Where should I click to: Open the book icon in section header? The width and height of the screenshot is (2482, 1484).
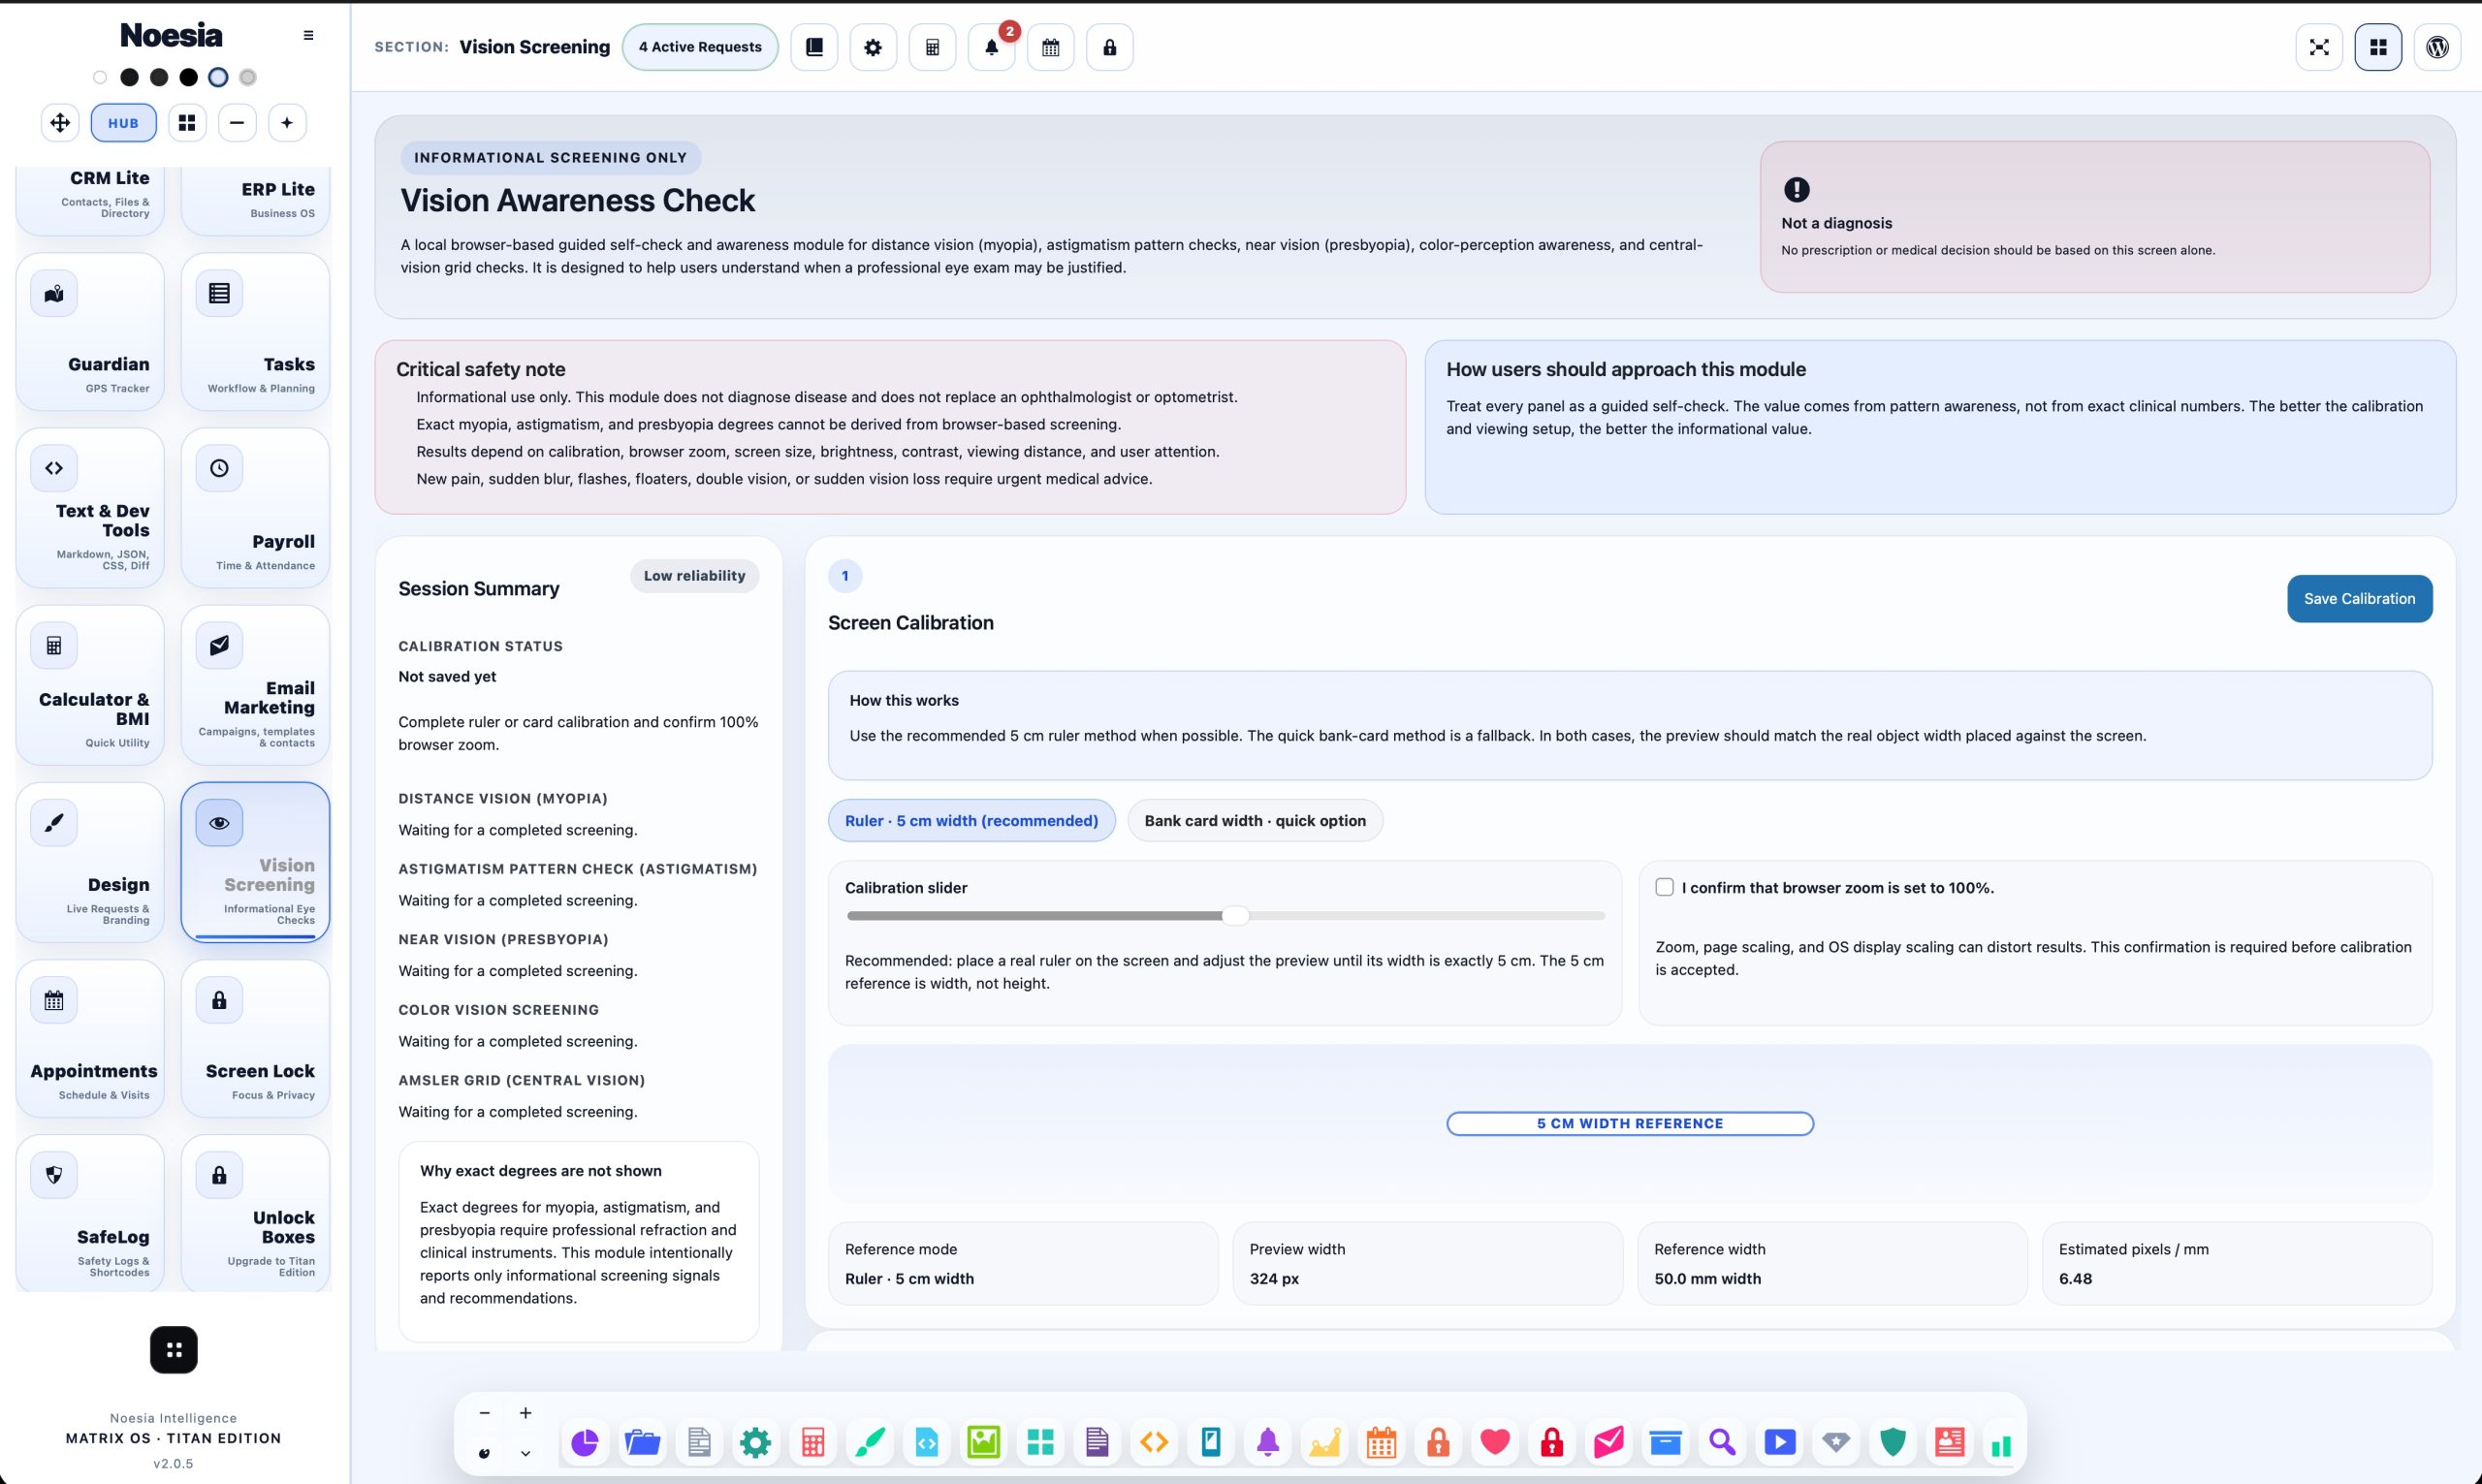(814, 47)
